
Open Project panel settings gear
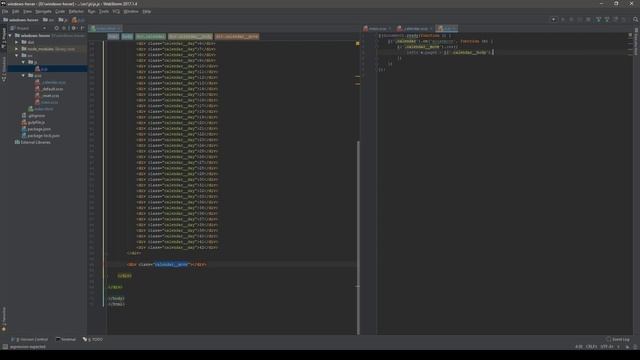click(73, 28)
